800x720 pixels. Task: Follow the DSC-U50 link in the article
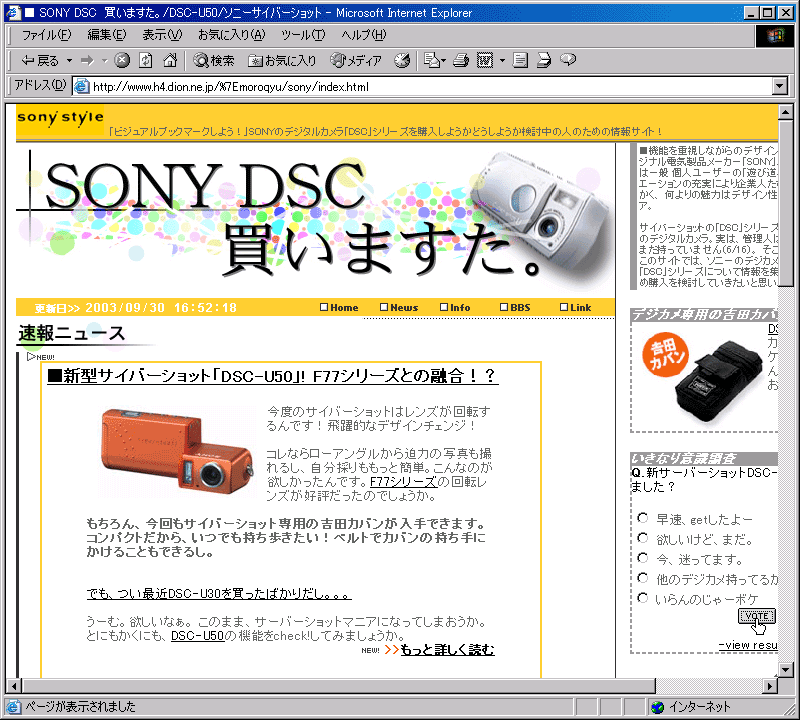[197, 636]
